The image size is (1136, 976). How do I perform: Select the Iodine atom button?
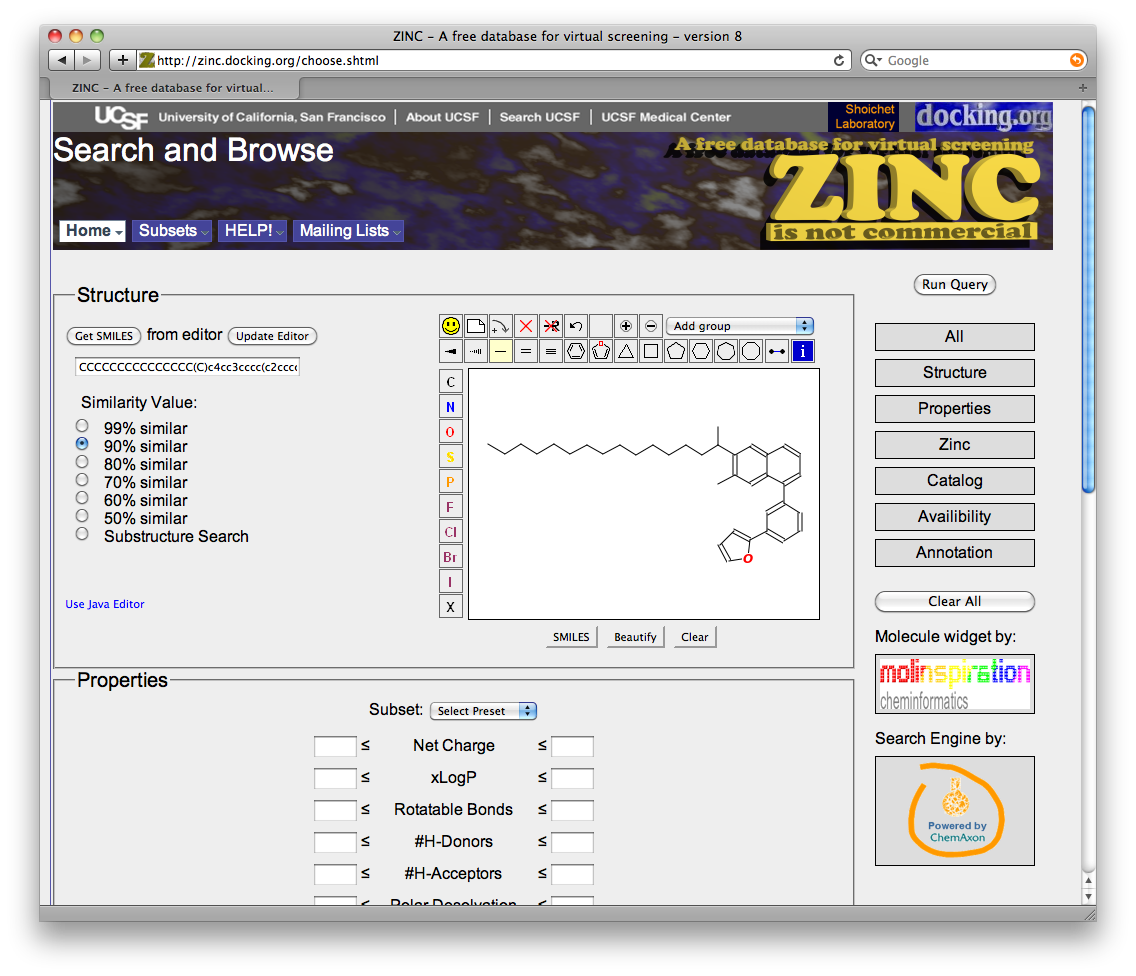[x=451, y=582]
